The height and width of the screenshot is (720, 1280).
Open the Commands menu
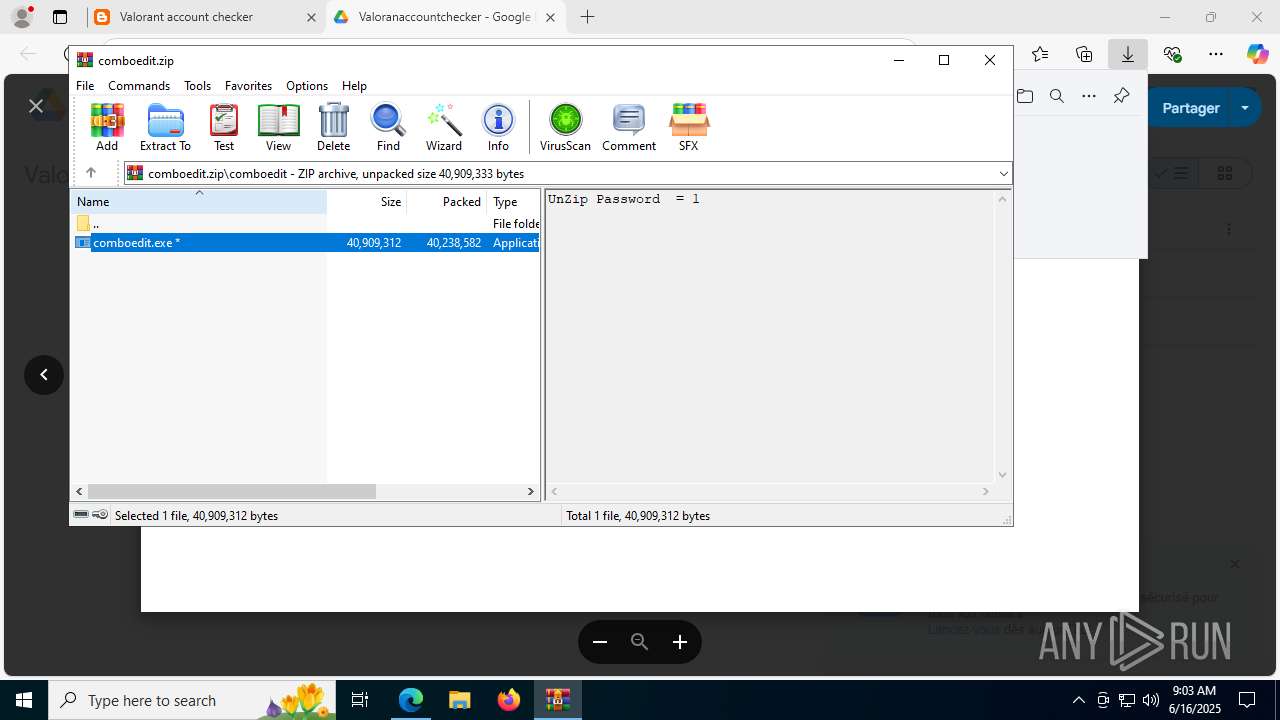[x=139, y=86]
